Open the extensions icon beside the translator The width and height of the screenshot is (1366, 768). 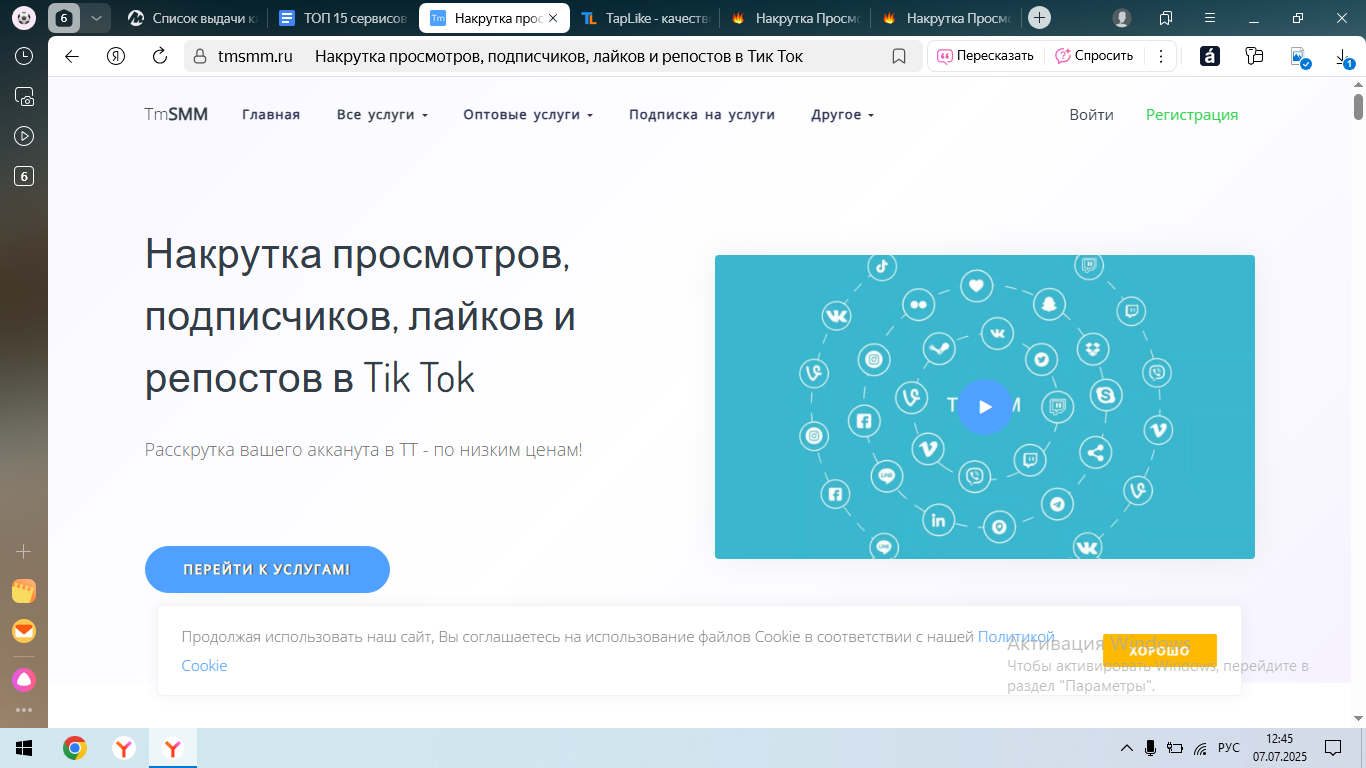click(x=1254, y=56)
